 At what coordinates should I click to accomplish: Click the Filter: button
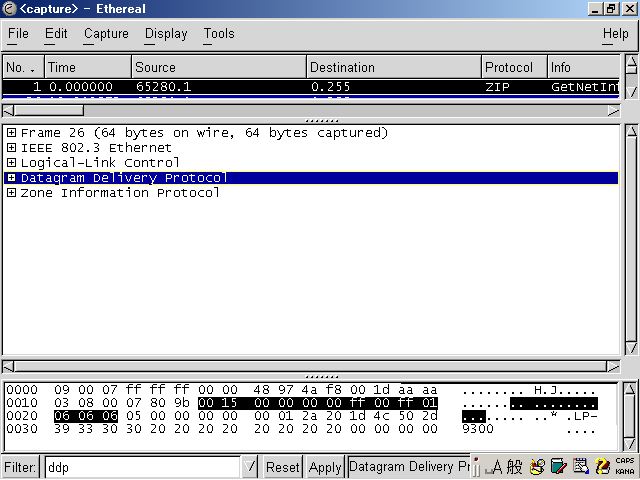[x=20, y=467]
